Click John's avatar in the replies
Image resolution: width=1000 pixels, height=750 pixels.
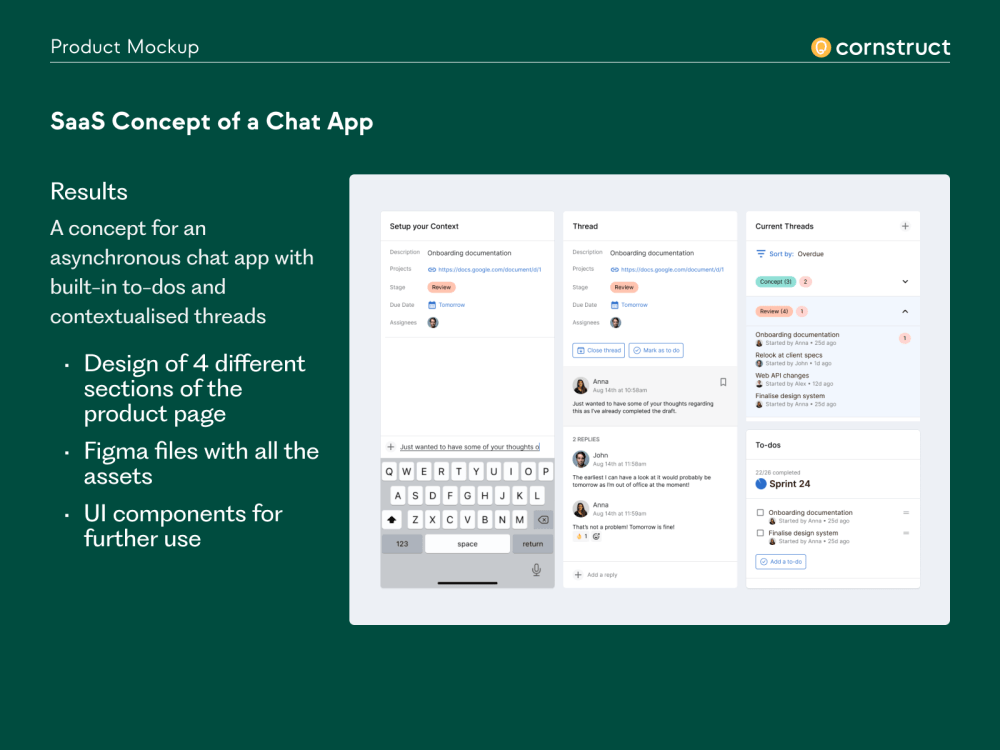[x=580, y=459]
